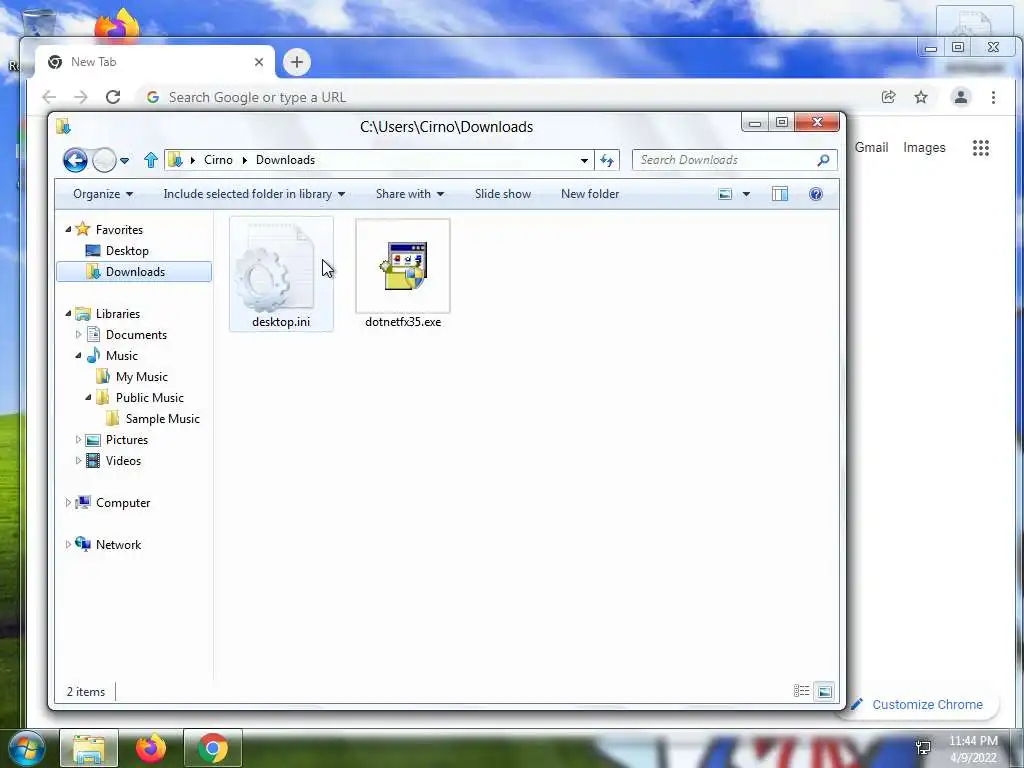Open Chrome's three-dot menu
1024x768 pixels.
pyautogui.click(x=993, y=97)
